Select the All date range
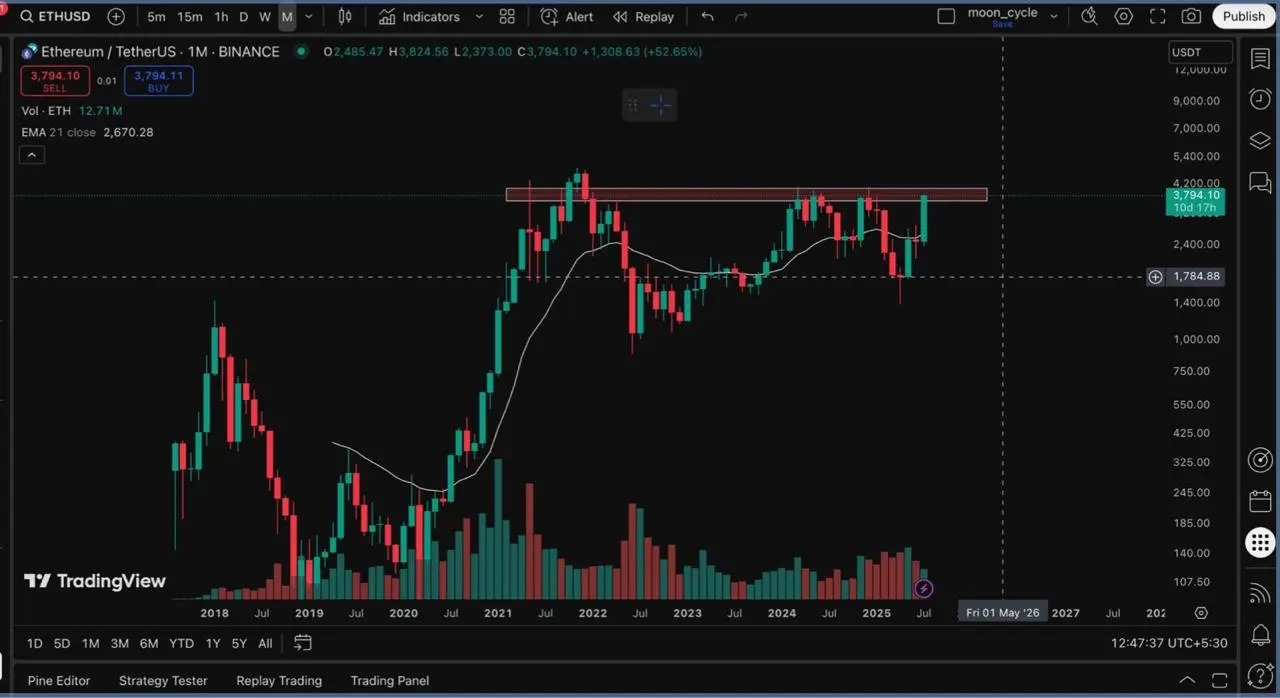This screenshot has width=1280, height=698. click(x=265, y=643)
